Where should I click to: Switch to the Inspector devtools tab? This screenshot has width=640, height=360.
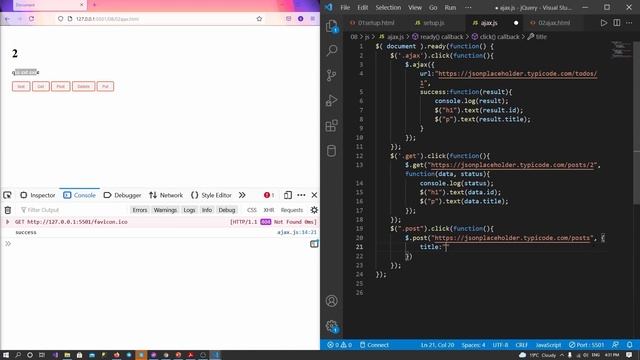point(38,195)
